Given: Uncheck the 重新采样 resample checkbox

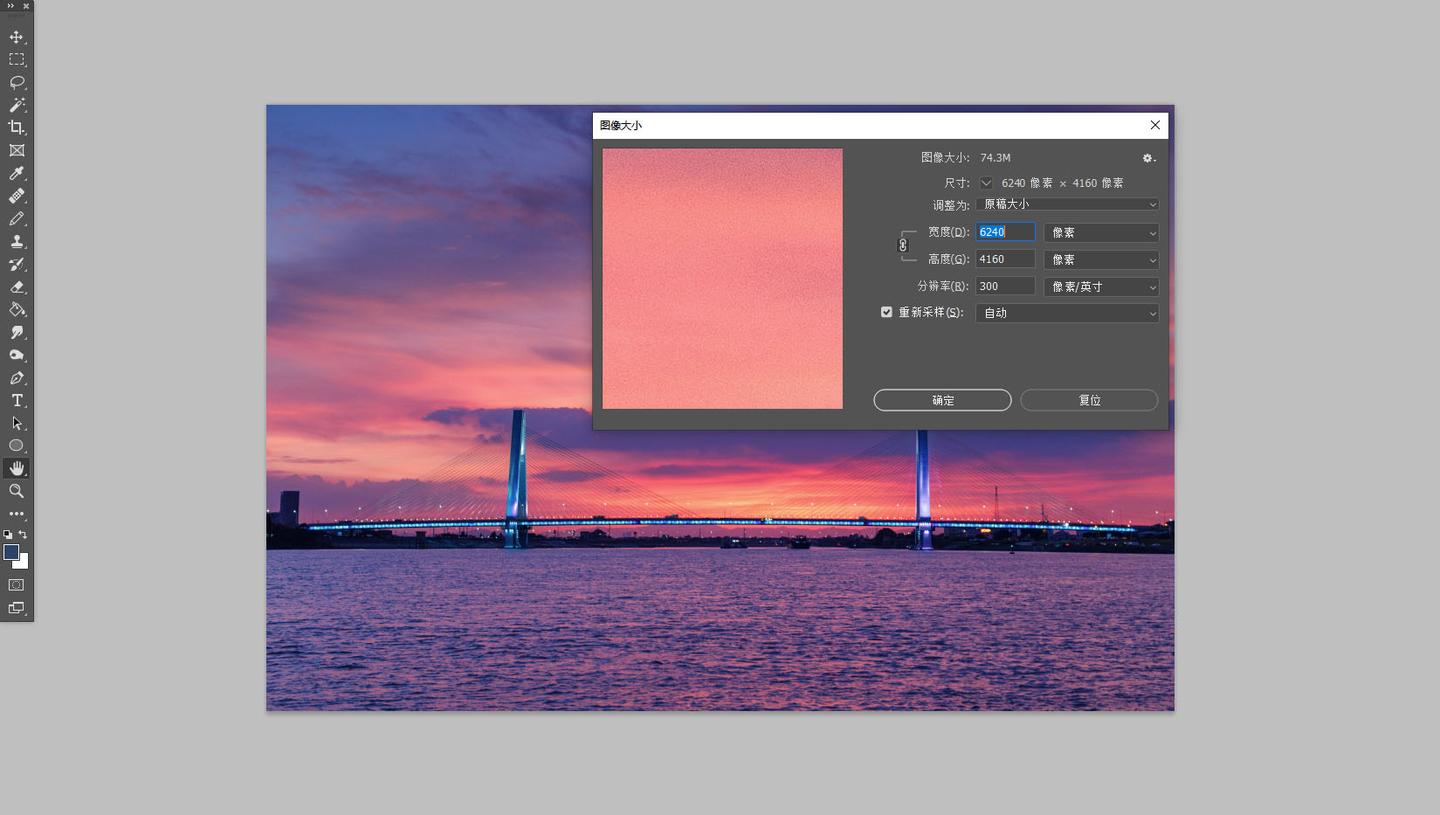Looking at the screenshot, I should tap(886, 312).
